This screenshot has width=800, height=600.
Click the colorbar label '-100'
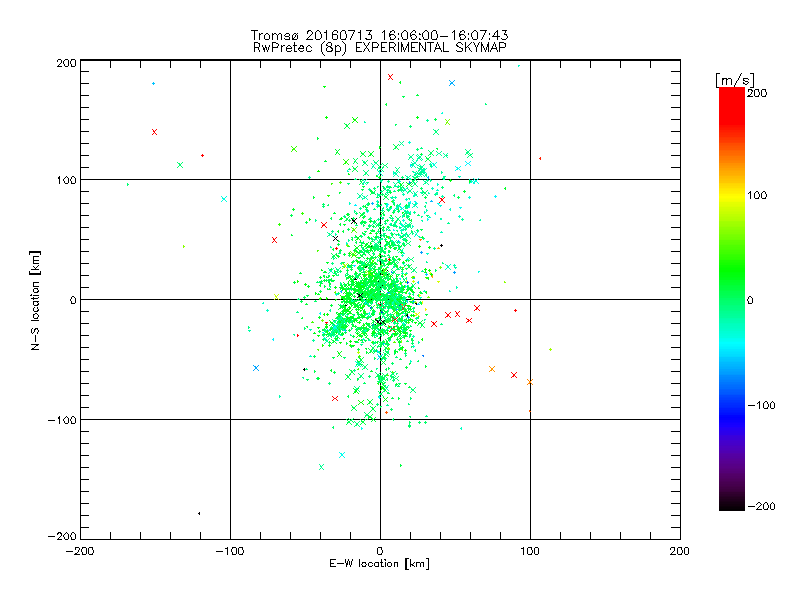[761, 405]
